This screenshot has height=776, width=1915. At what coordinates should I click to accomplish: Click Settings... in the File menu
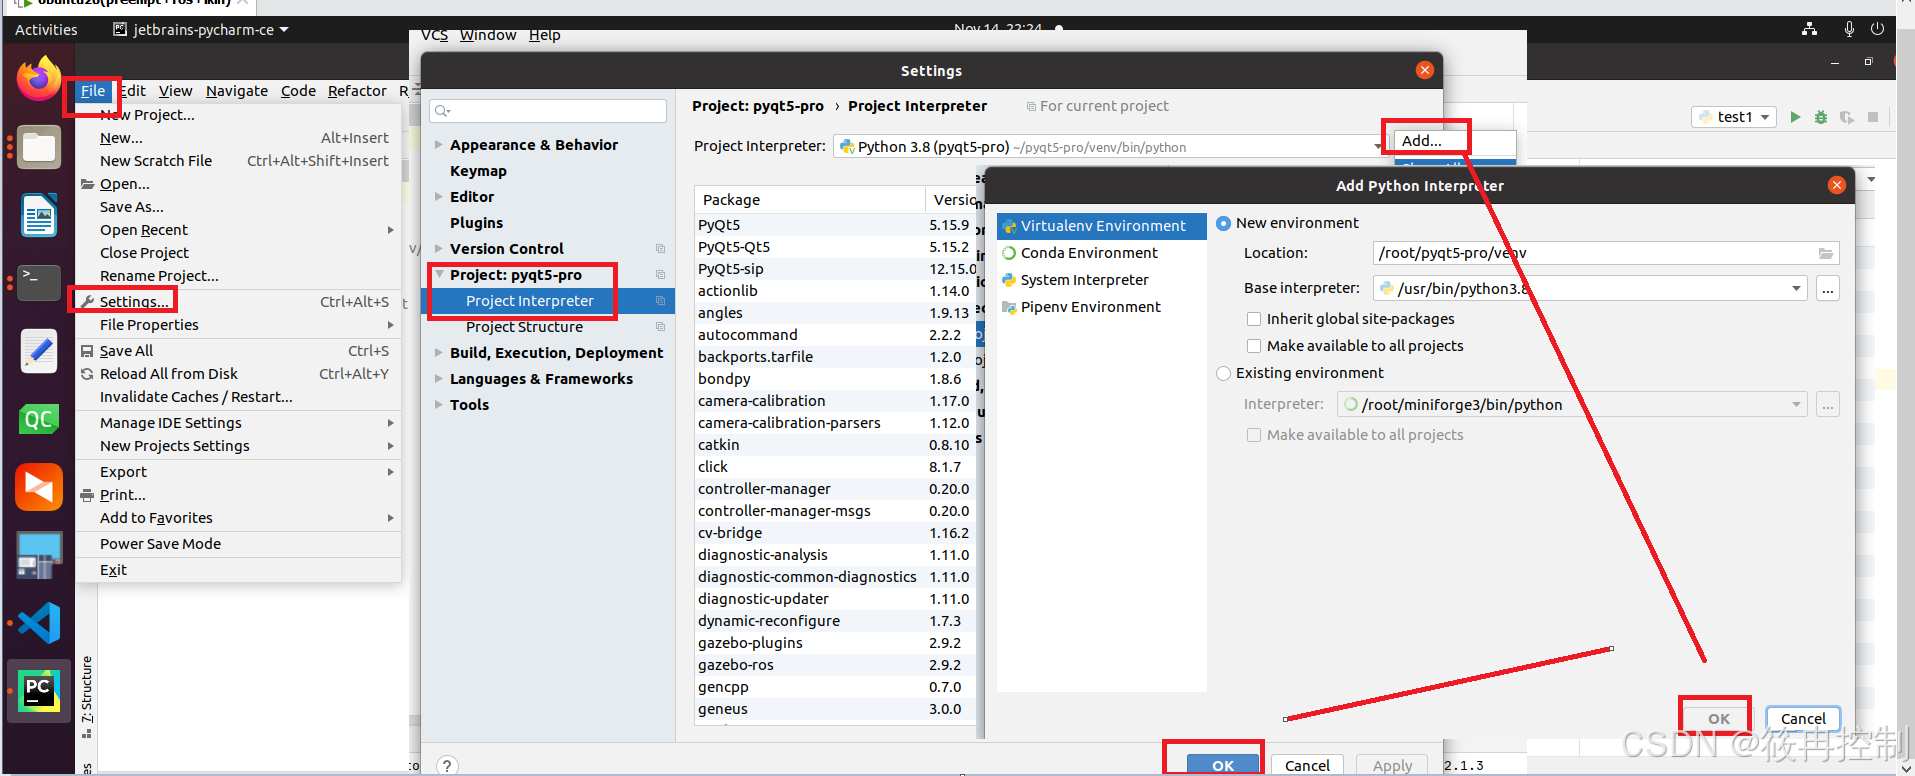point(238,302)
